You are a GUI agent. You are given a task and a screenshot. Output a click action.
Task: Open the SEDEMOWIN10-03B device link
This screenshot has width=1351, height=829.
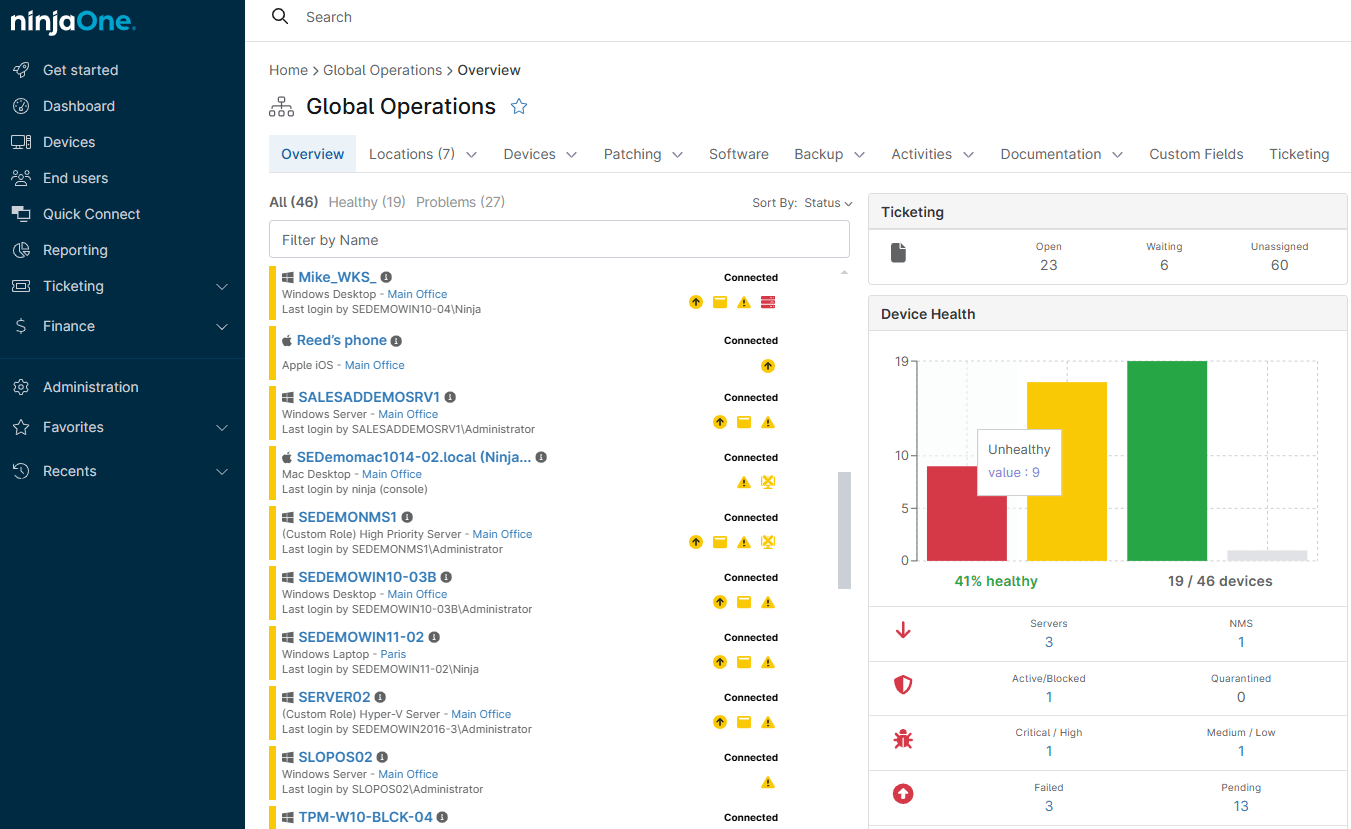pos(367,577)
